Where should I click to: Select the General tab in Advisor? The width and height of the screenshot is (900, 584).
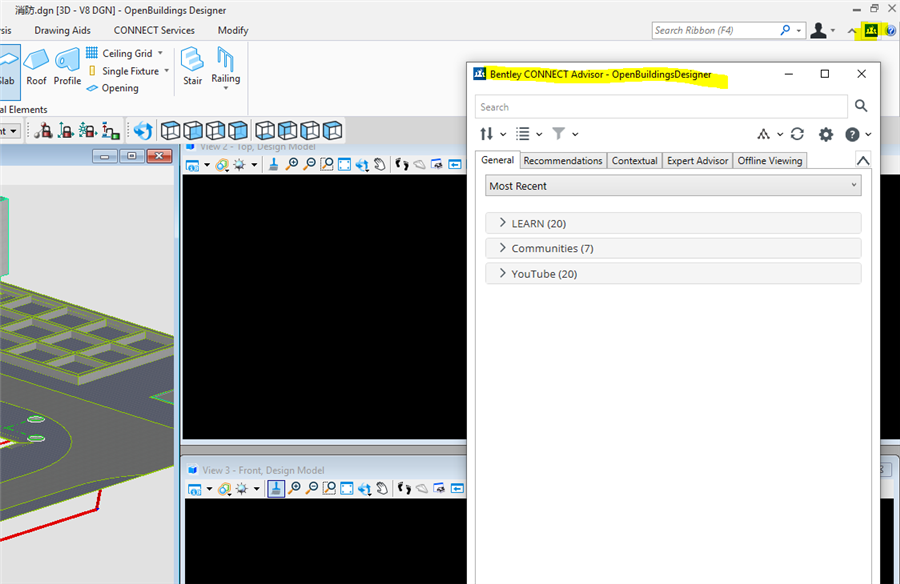[x=497, y=160]
